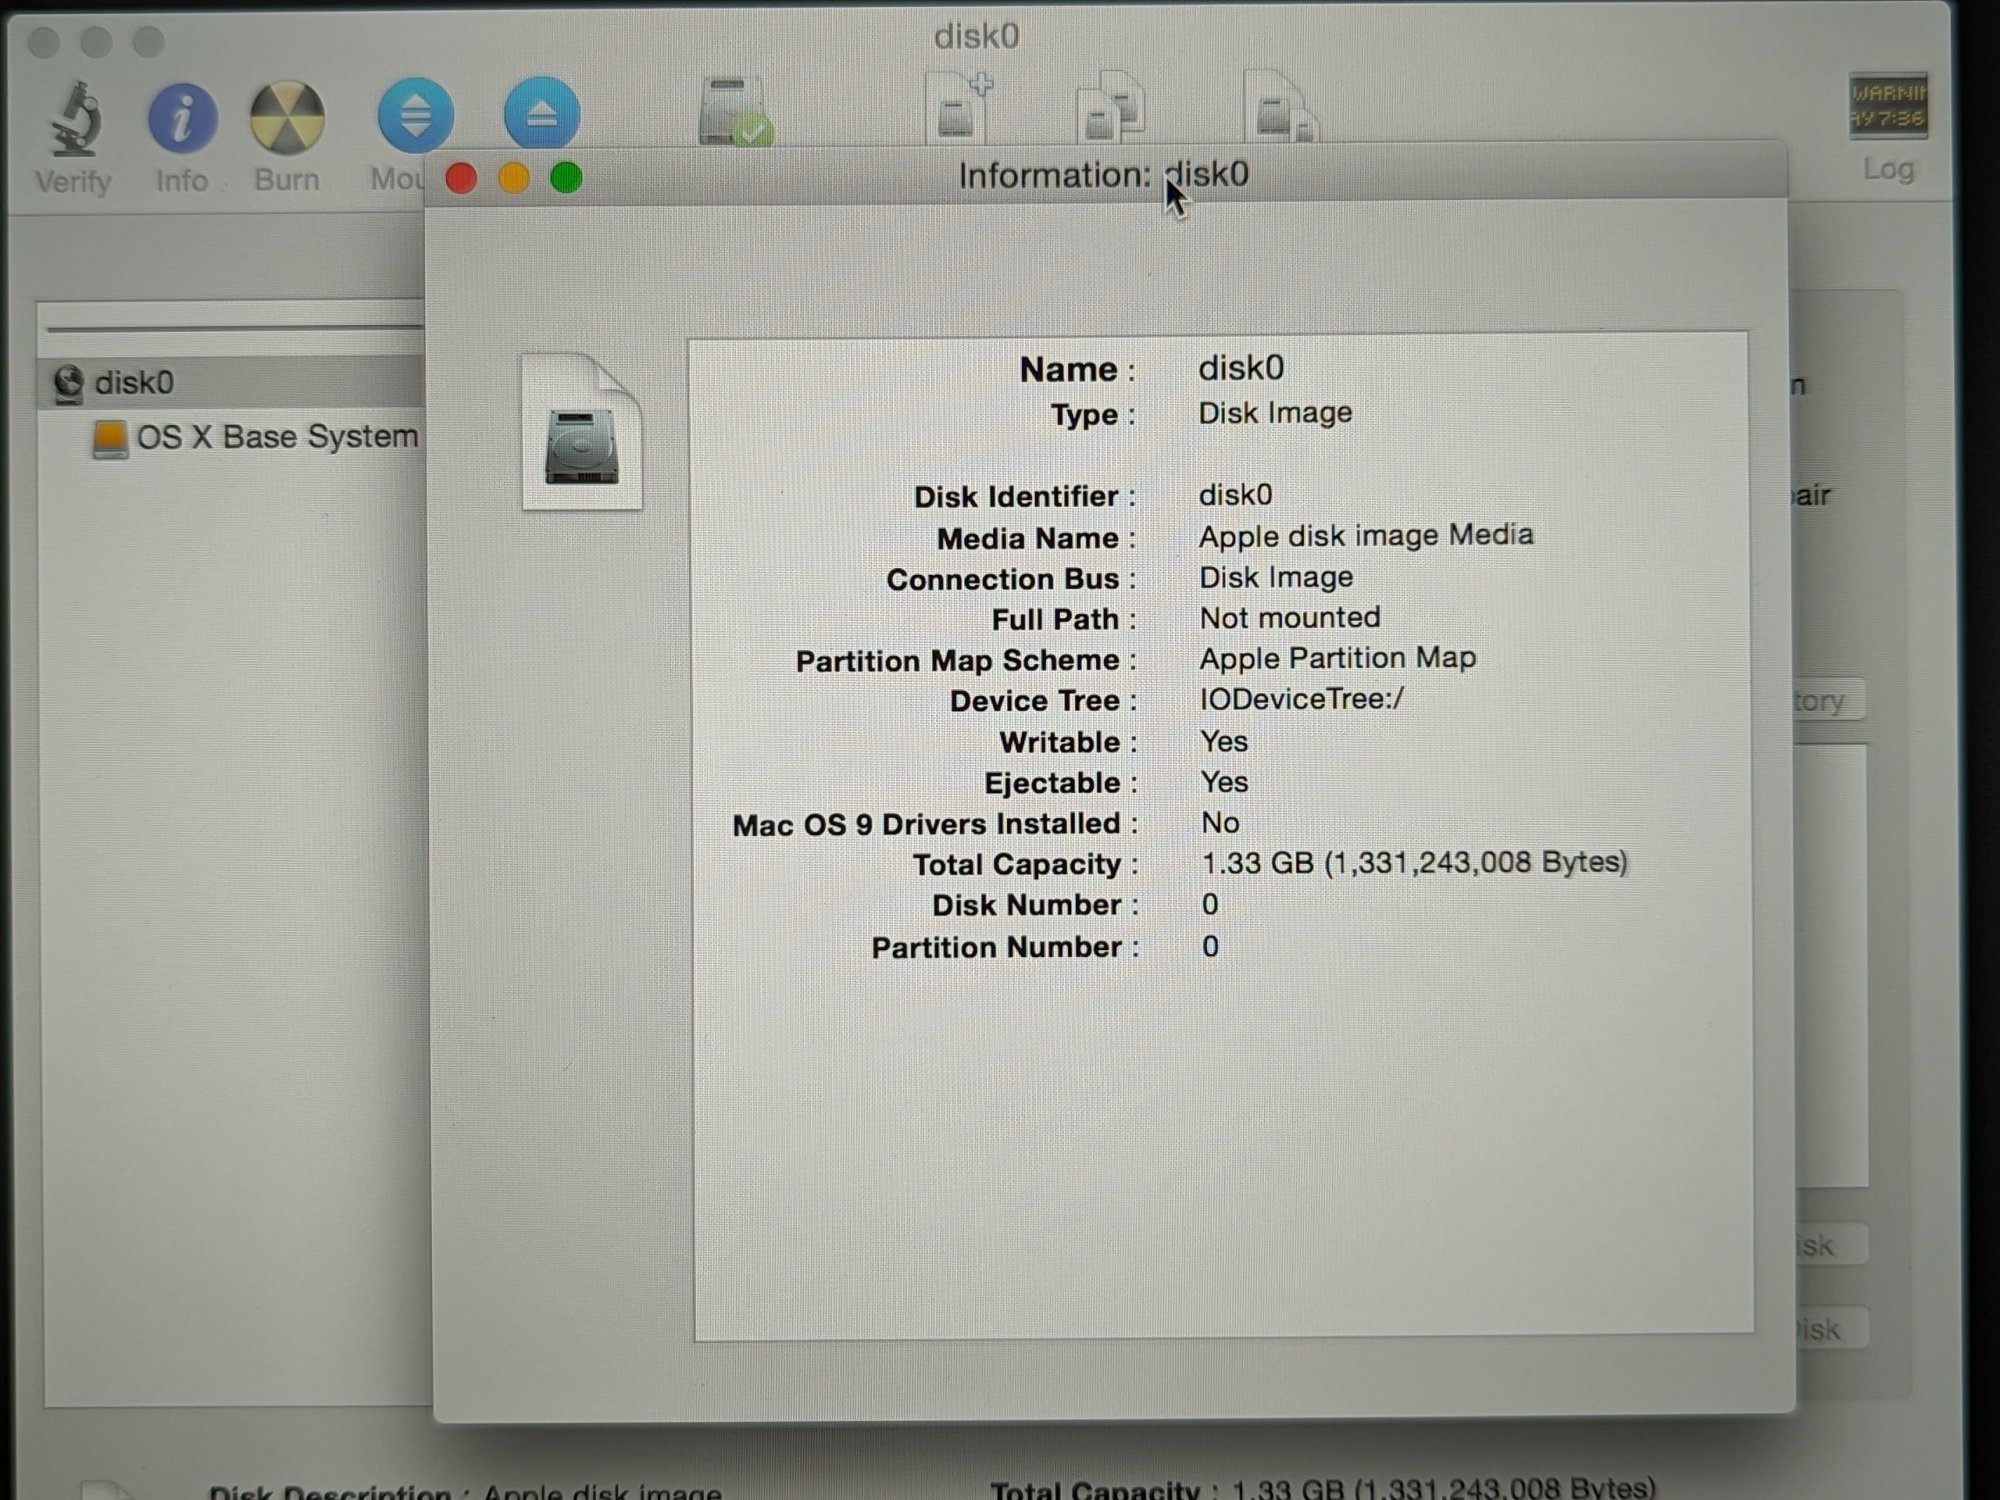2000x1500 pixels.
Task: Click the disk0 value beside Name
Action: coord(1240,368)
